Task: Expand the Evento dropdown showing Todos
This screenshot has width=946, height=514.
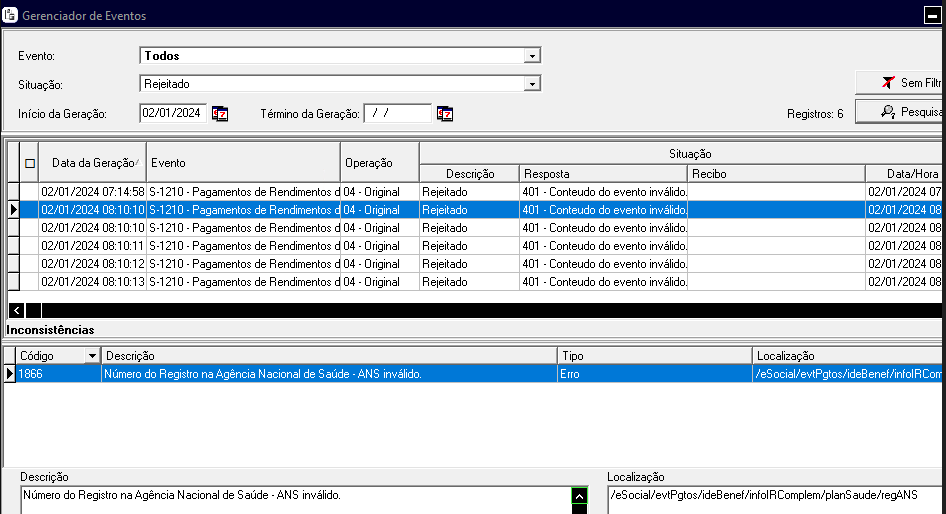Action: (532, 56)
